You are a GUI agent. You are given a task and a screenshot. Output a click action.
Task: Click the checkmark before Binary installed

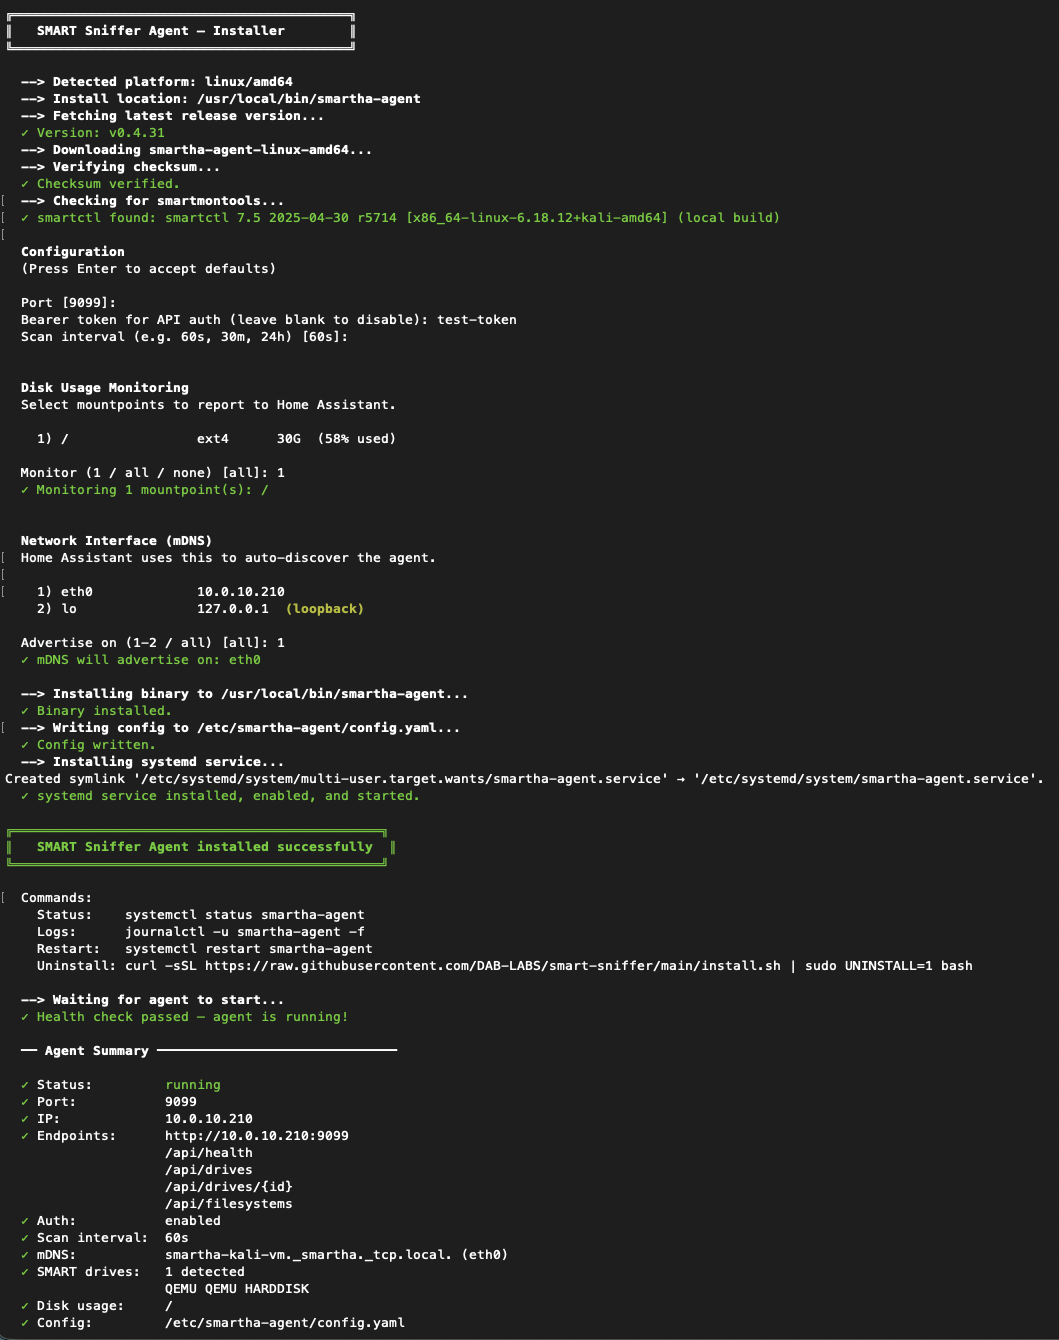(x=25, y=711)
